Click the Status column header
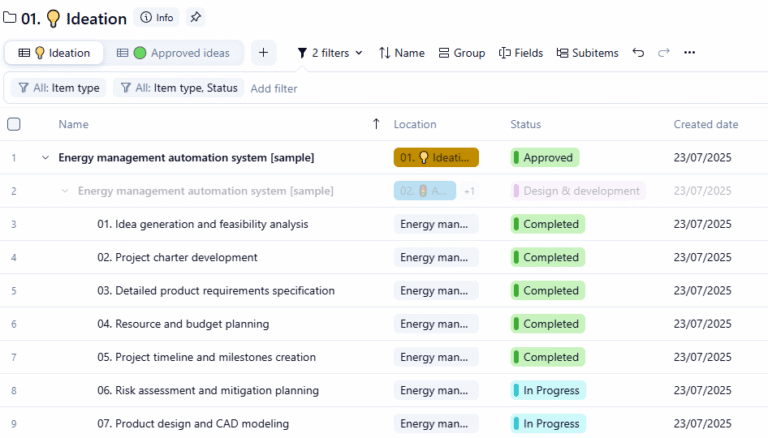This screenshot has width=768, height=438. [526, 124]
